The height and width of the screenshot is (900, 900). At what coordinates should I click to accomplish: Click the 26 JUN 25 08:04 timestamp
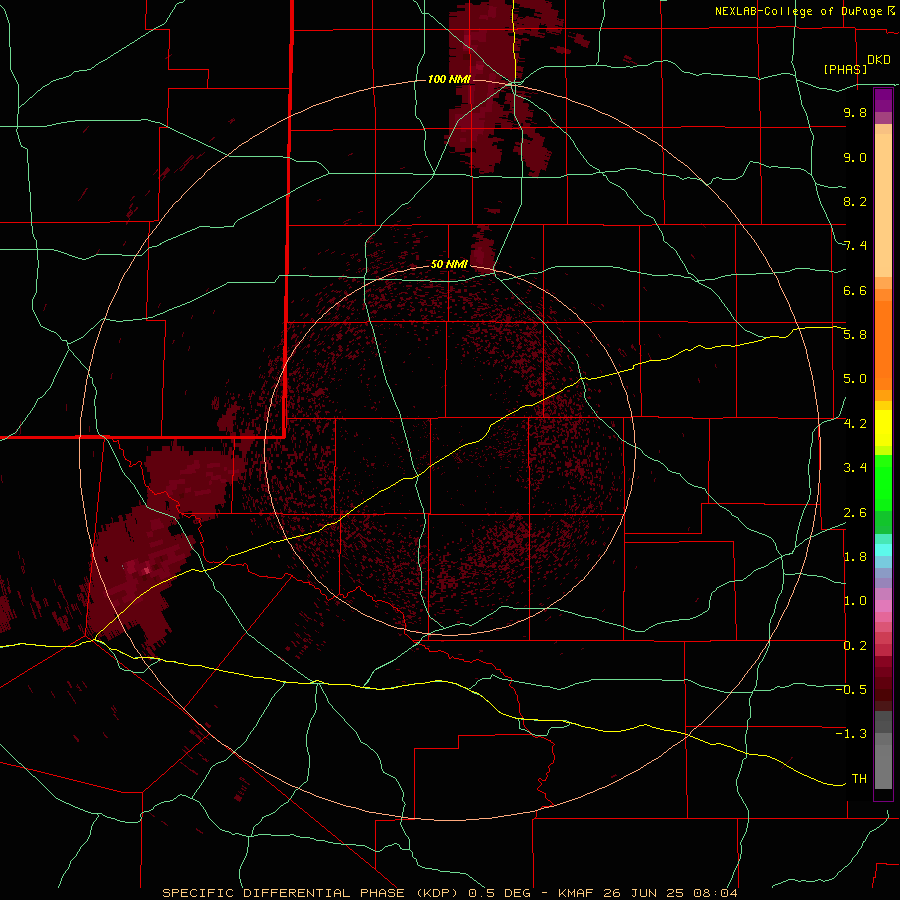(x=671, y=893)
